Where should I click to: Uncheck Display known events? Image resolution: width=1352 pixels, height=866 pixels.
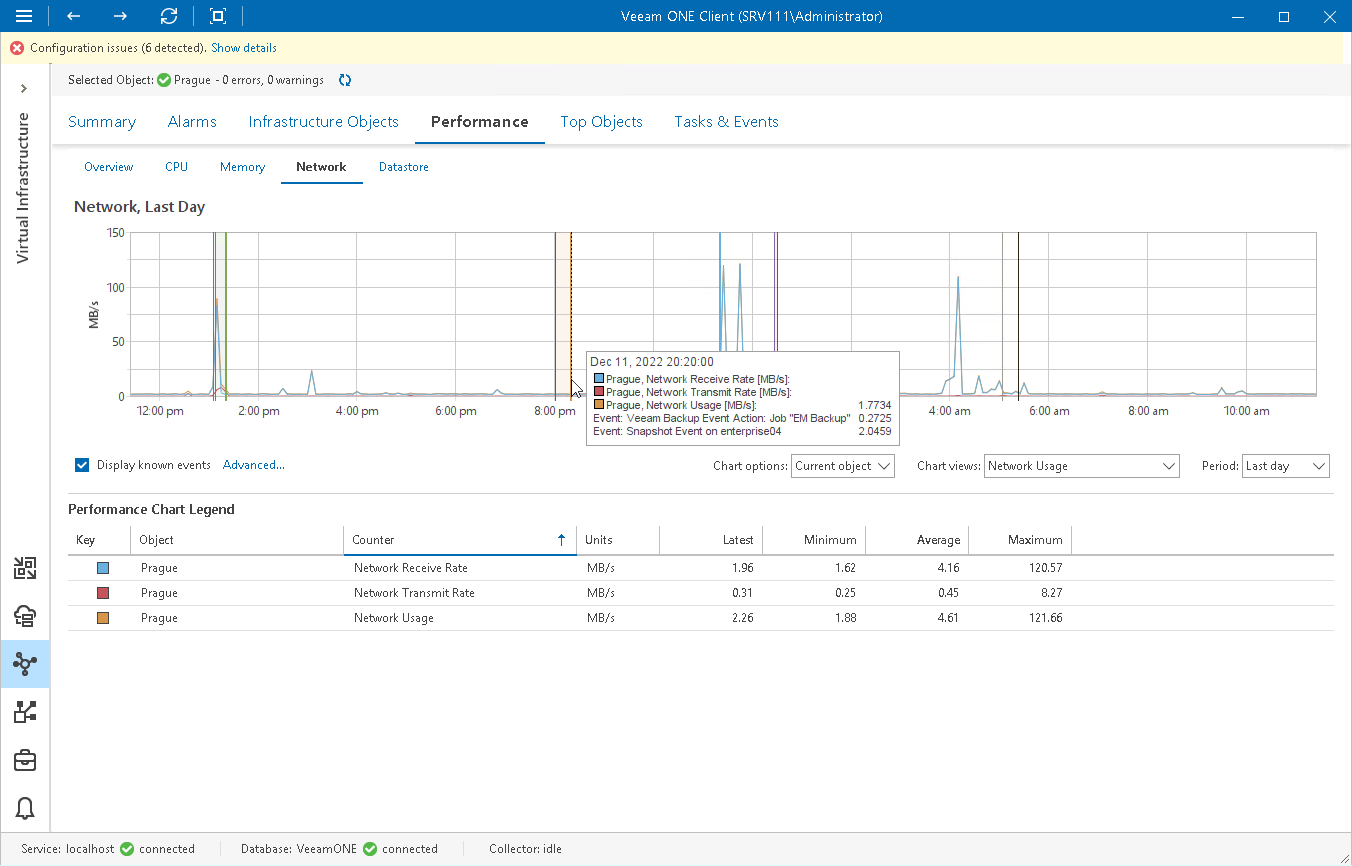[x=82, y=464]
